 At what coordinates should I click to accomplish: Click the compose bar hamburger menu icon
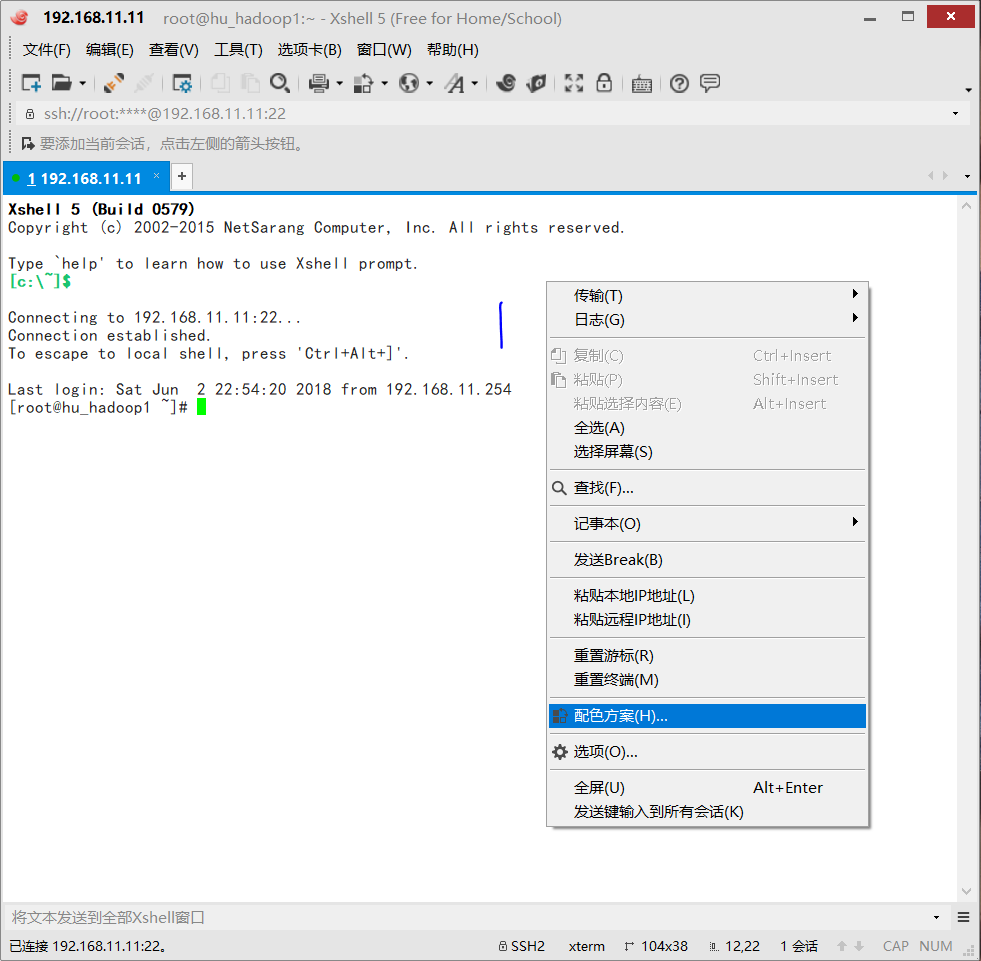pyautogui.click(x=963, y=918)
